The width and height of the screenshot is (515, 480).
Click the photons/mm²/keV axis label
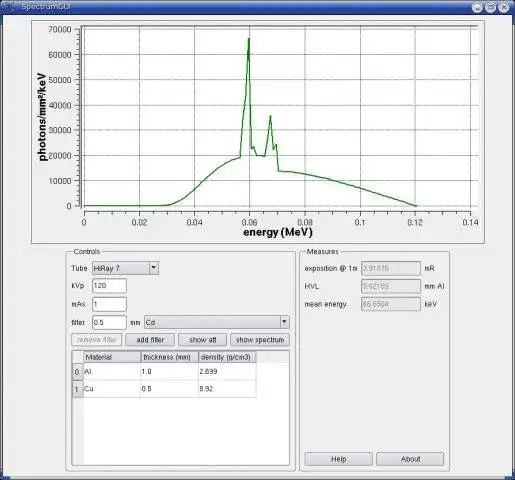[42, 116]
